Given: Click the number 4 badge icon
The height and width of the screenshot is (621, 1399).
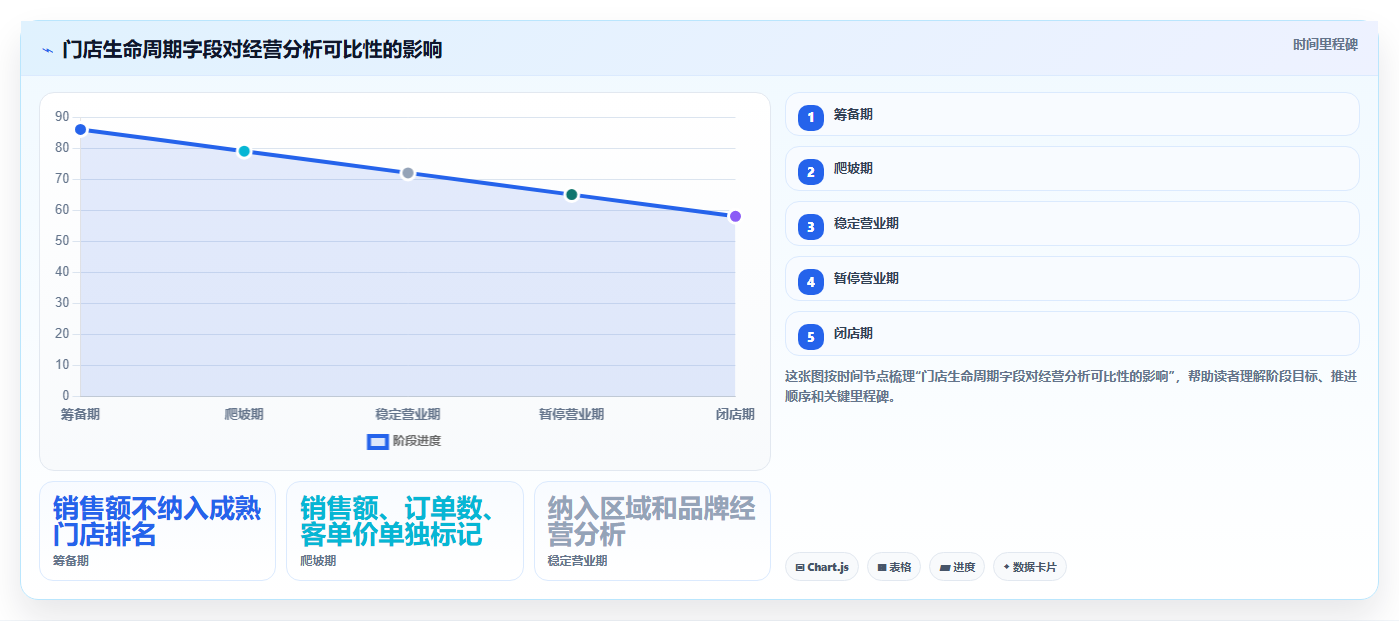Looking at the screenshot, I should click(x=811, y=282).
